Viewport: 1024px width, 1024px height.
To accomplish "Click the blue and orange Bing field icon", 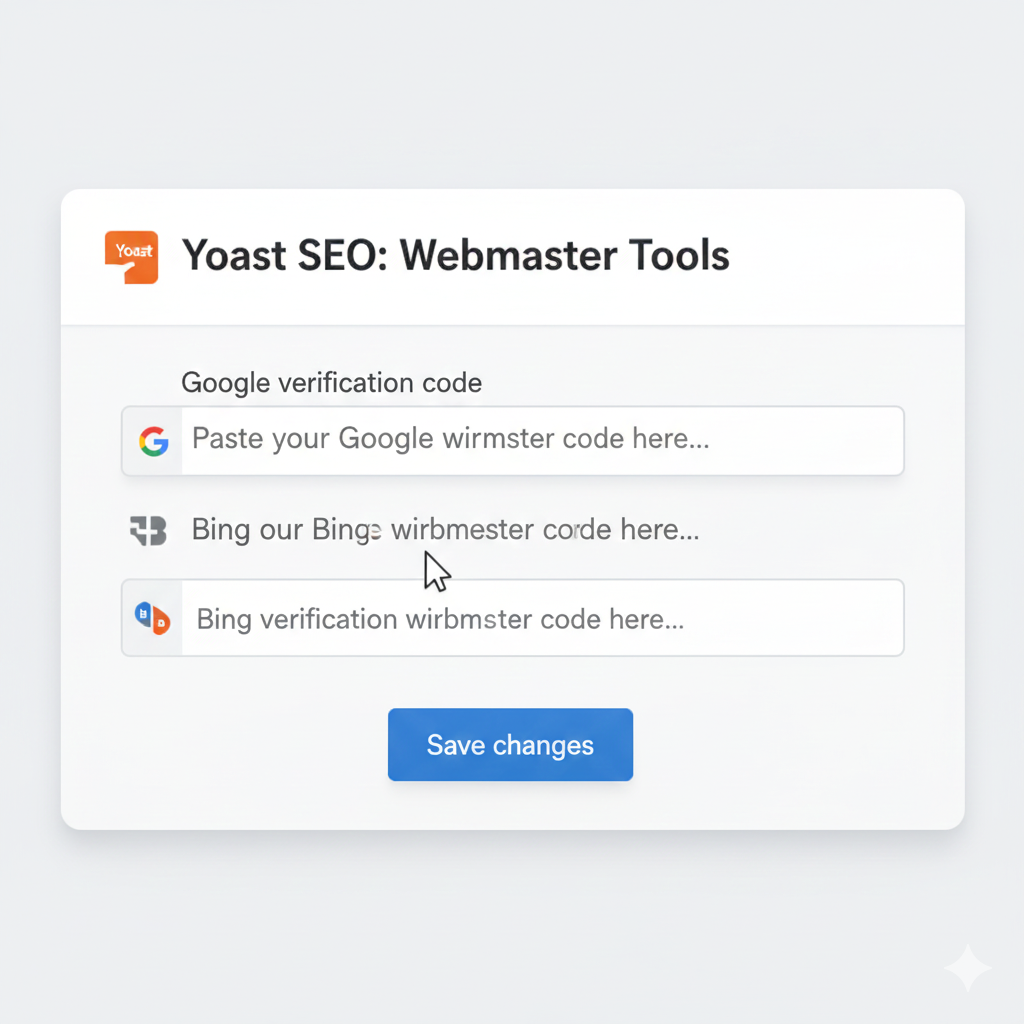I will coord(152,618).
